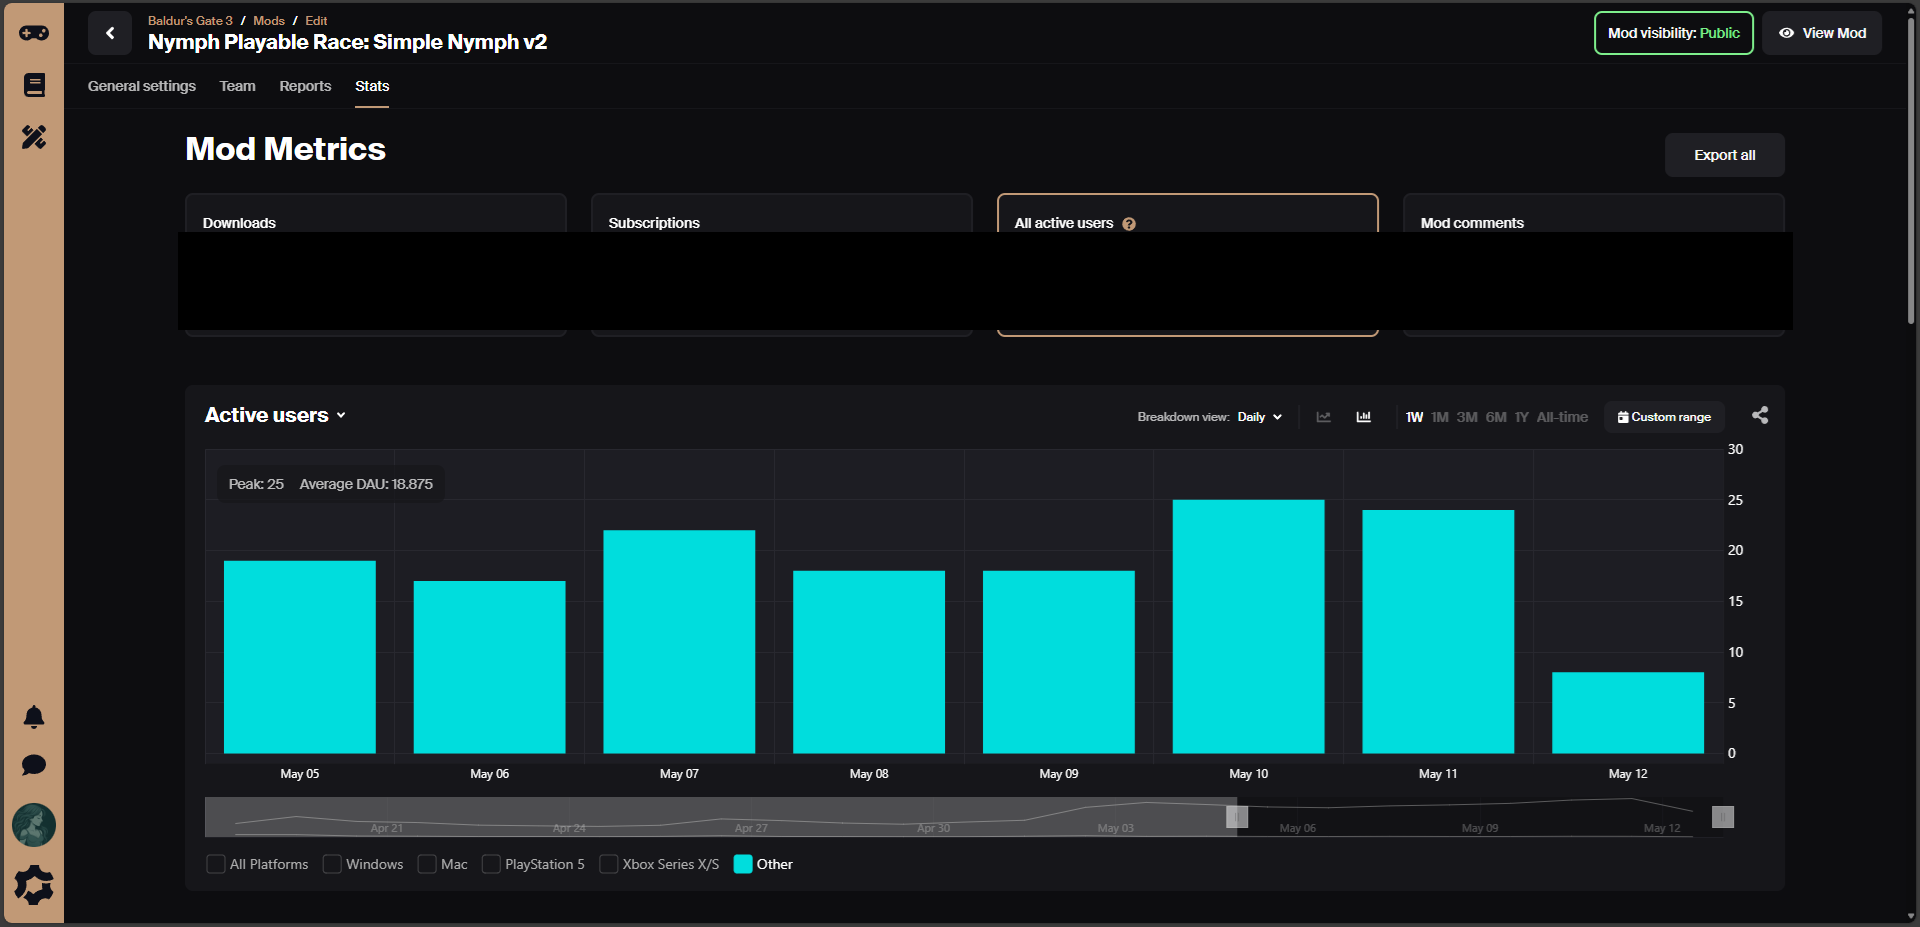The width and height of the screenshot is (1920, 927).
Task: Open notifications bell icon
Action: (x=34, y=717)
